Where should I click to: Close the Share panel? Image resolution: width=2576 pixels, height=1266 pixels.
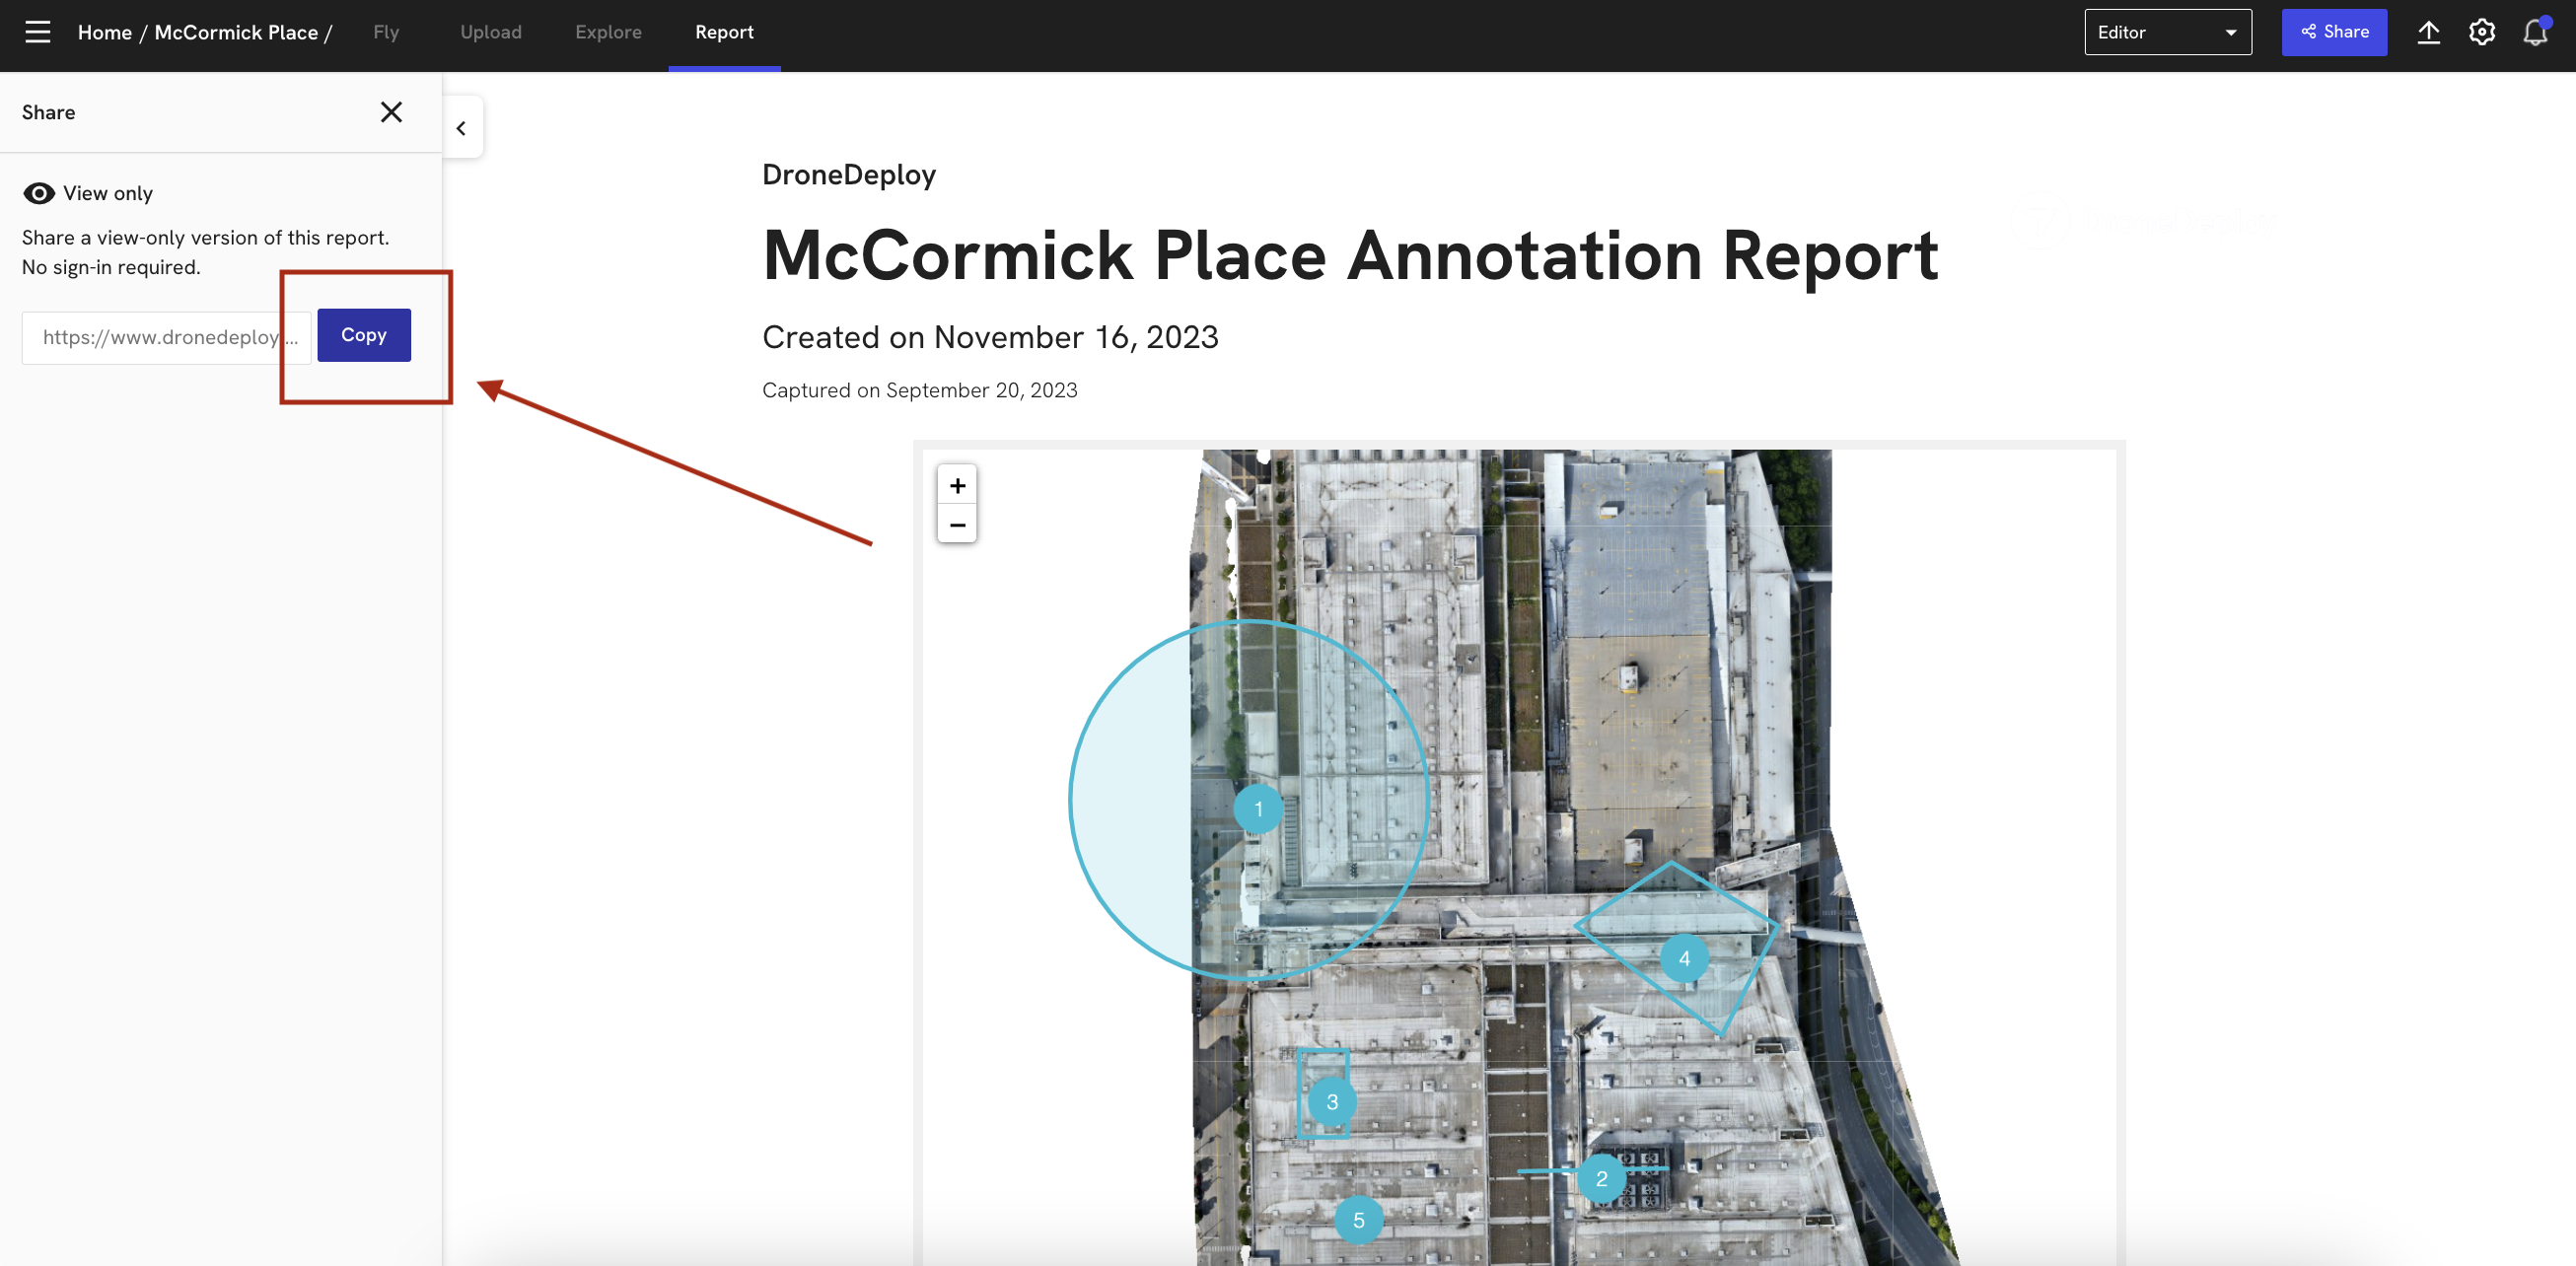391,112
